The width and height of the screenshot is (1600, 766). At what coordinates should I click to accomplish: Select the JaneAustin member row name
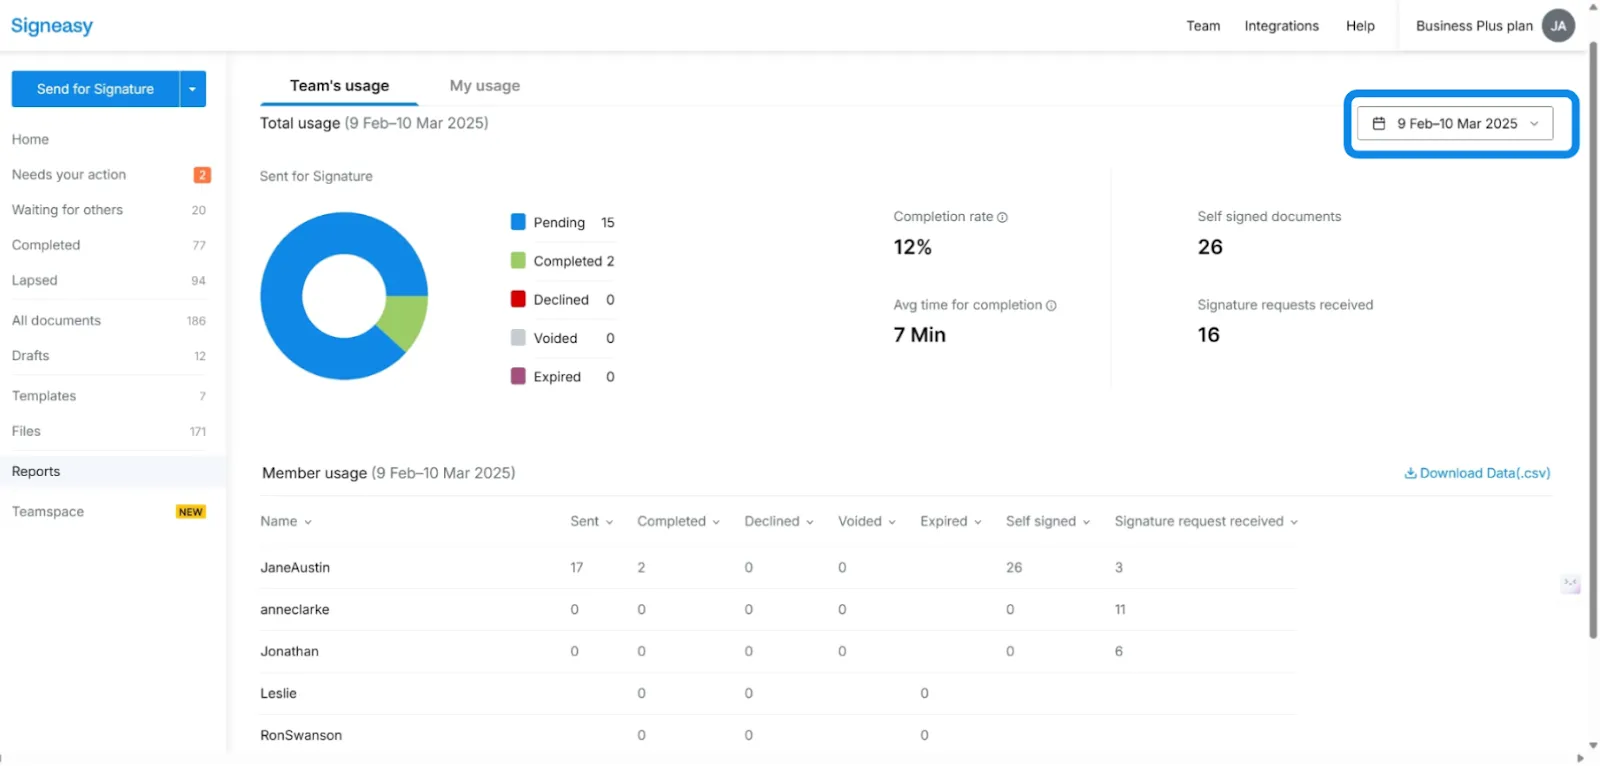click(295, 568)
